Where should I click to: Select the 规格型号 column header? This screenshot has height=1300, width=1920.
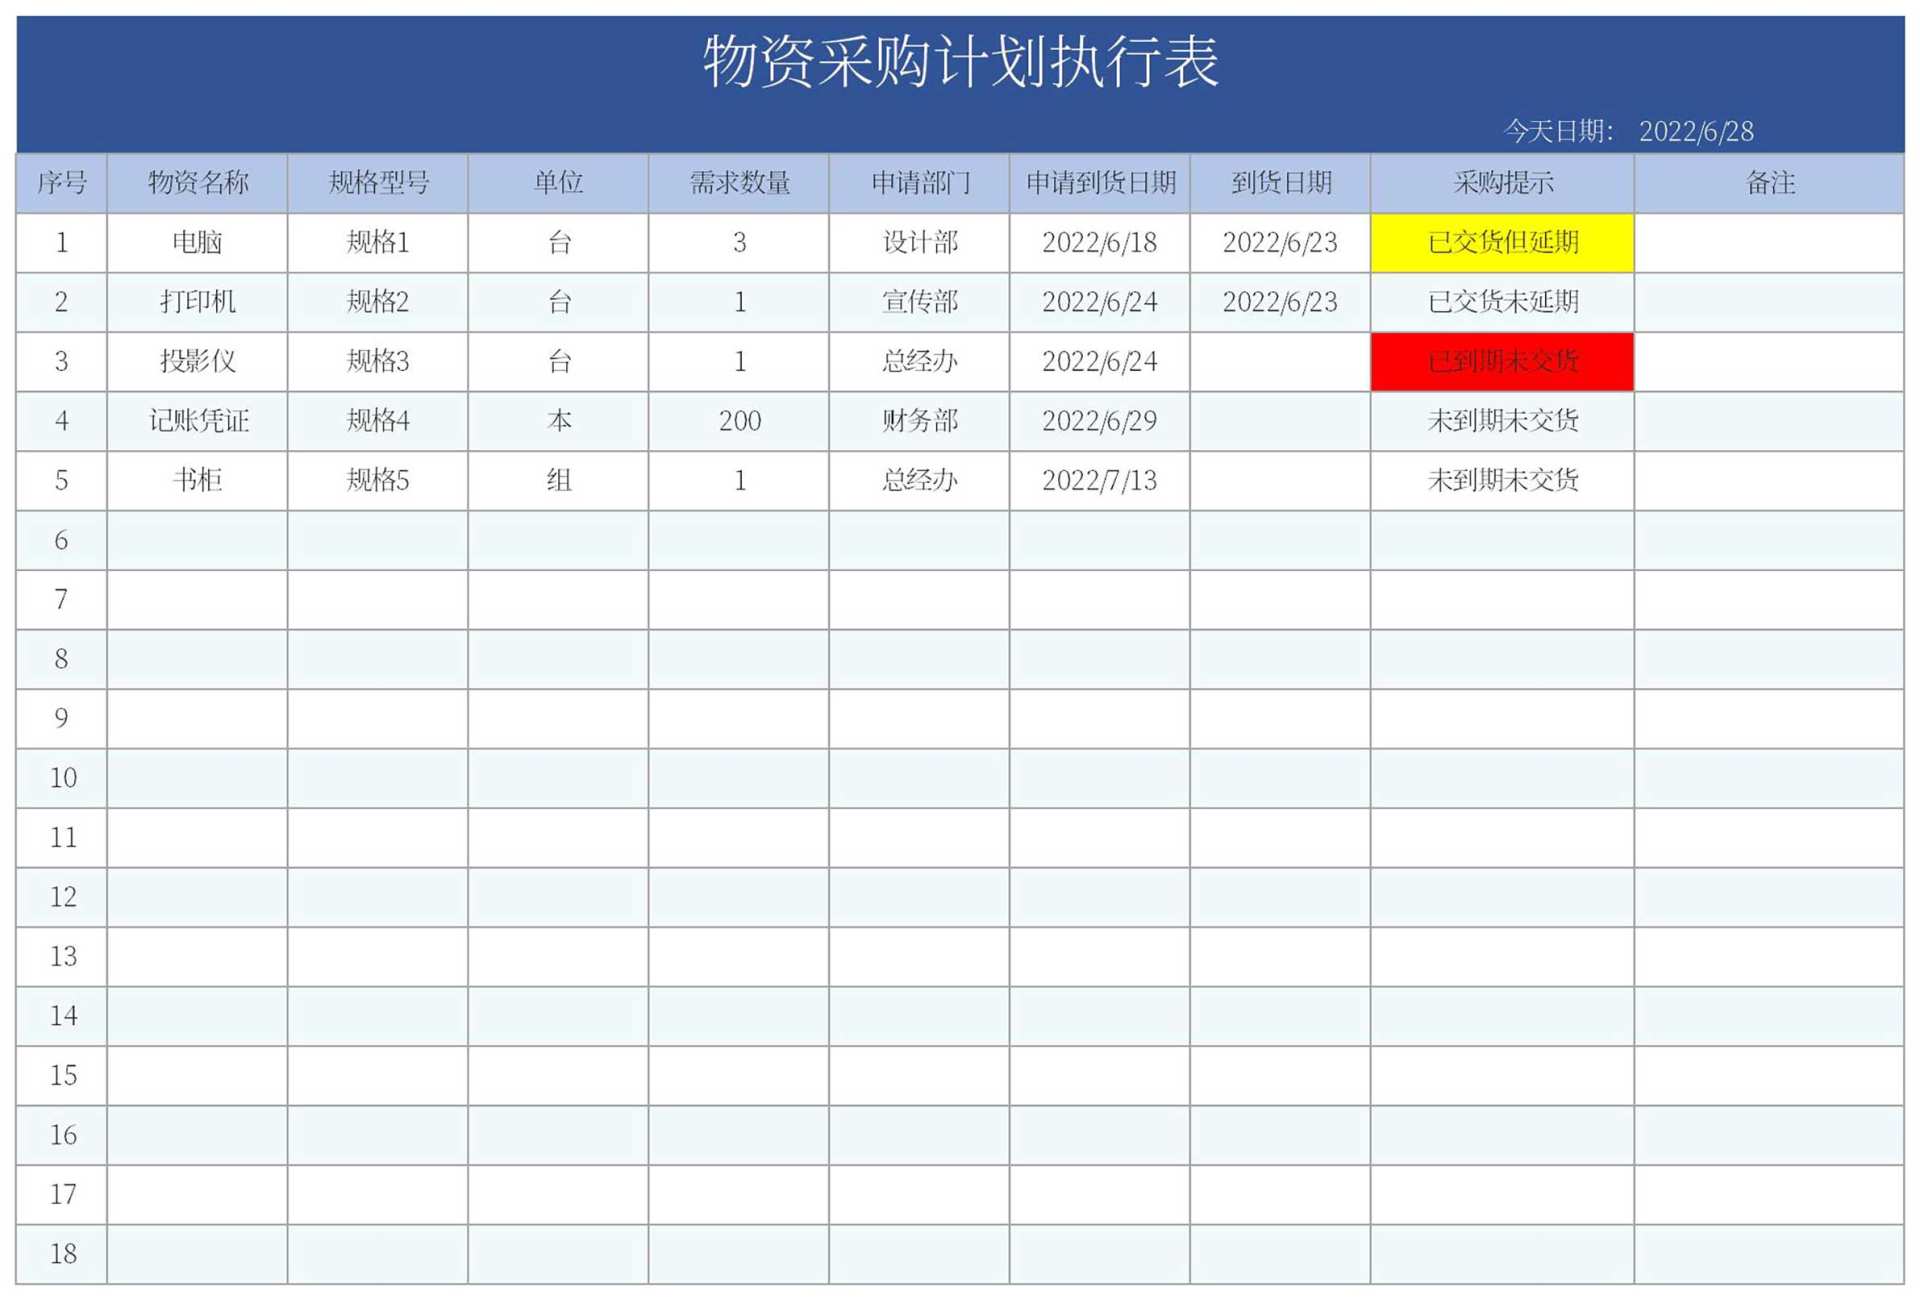tap(378, 183)
